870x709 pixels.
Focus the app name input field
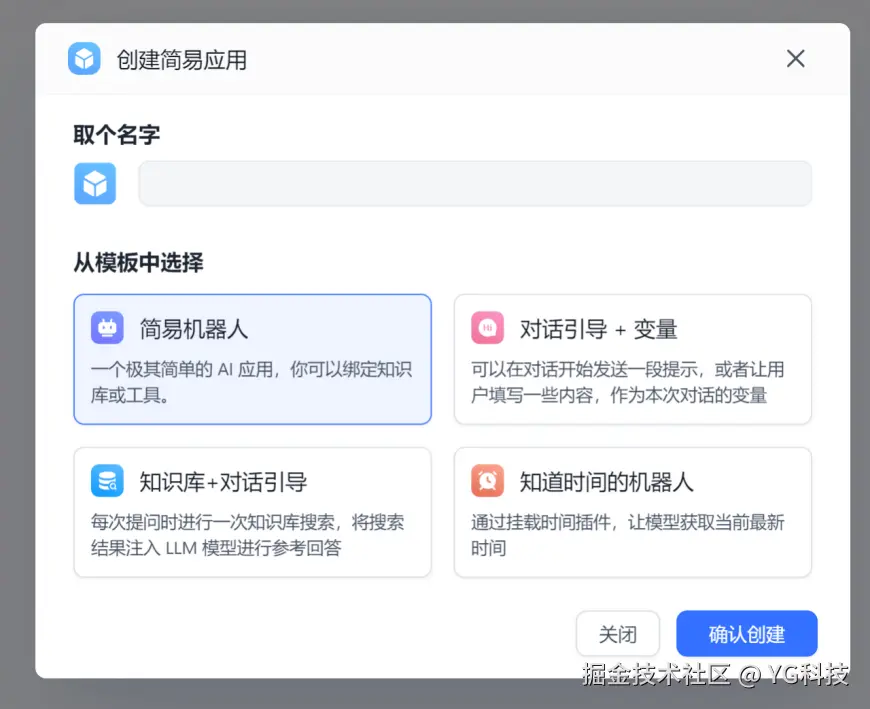(x=475, y=184)
